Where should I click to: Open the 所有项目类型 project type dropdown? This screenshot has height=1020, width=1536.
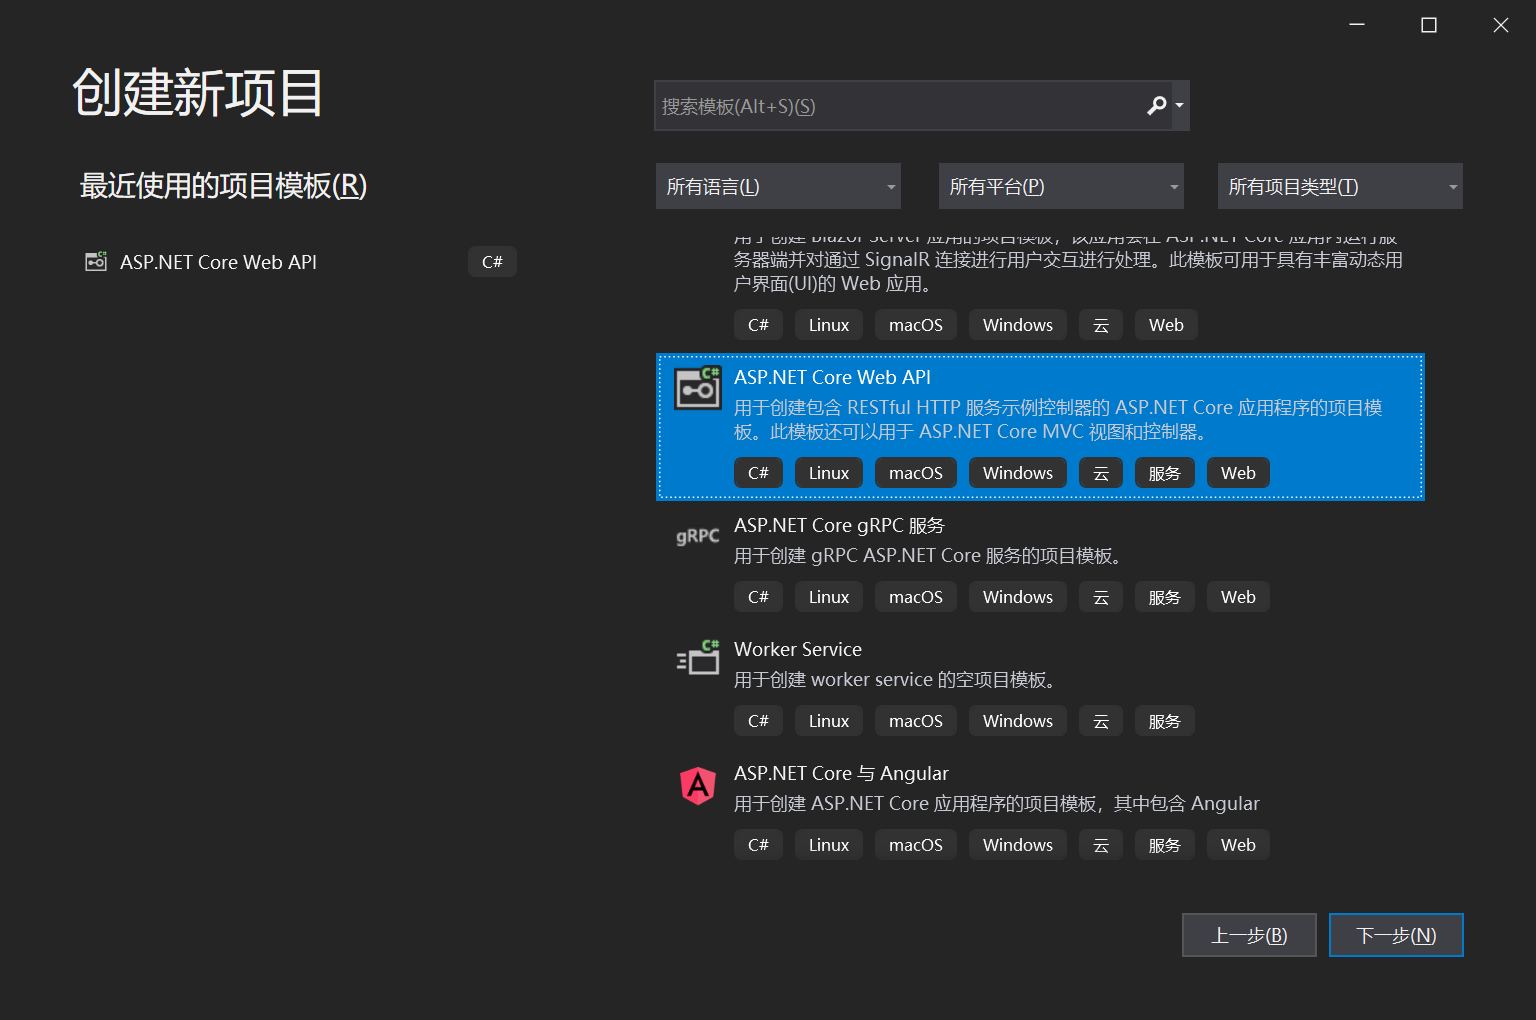(1340, 186)
